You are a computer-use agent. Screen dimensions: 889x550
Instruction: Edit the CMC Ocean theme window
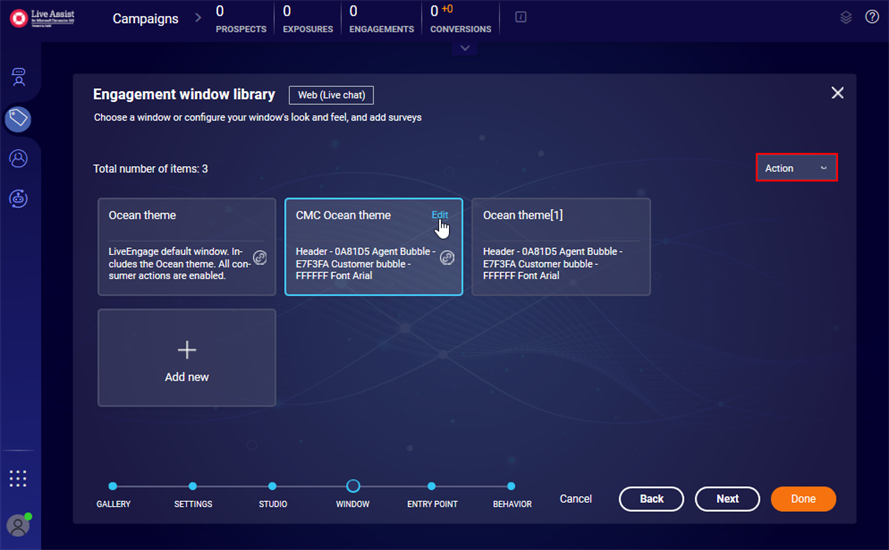pos(439,215)
